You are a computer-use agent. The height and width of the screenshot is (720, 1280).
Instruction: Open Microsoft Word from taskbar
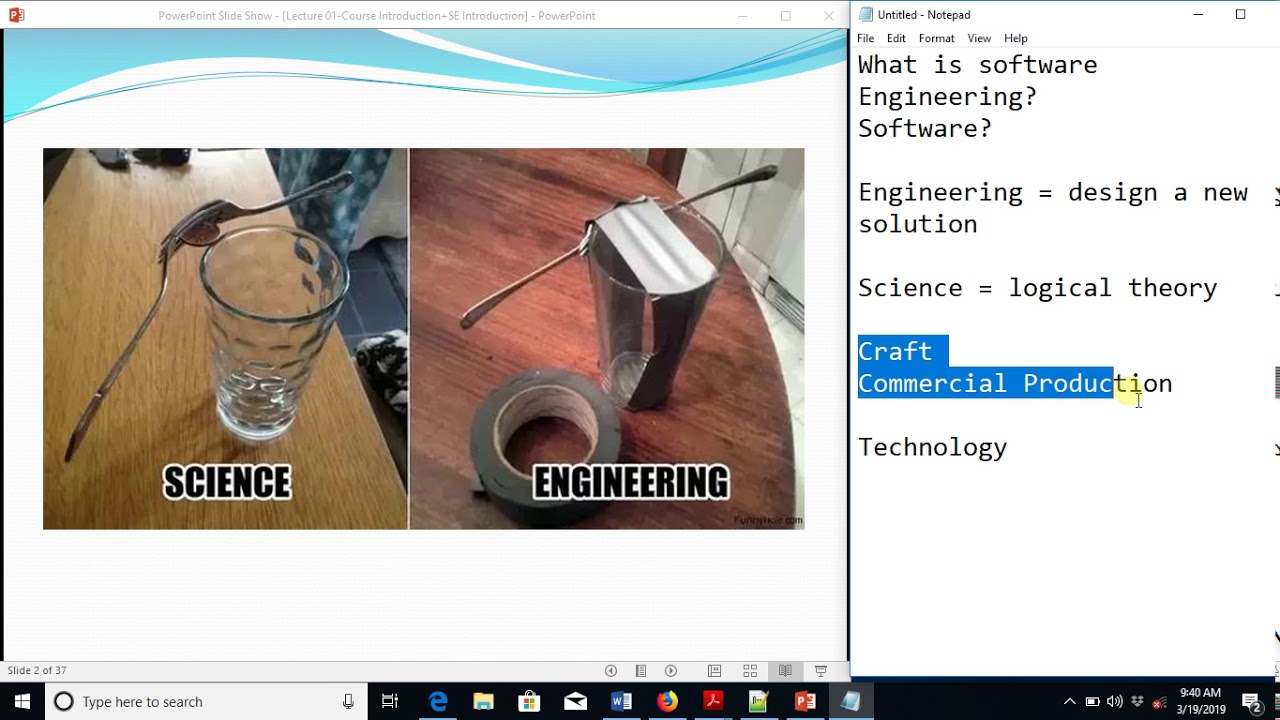[x=621, y=702]
